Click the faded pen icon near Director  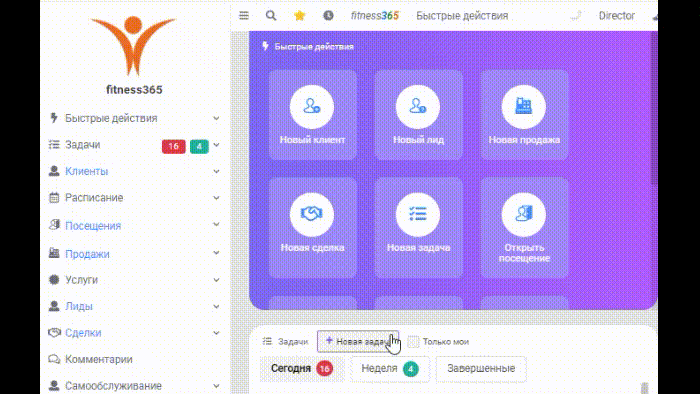pos(576,16)
